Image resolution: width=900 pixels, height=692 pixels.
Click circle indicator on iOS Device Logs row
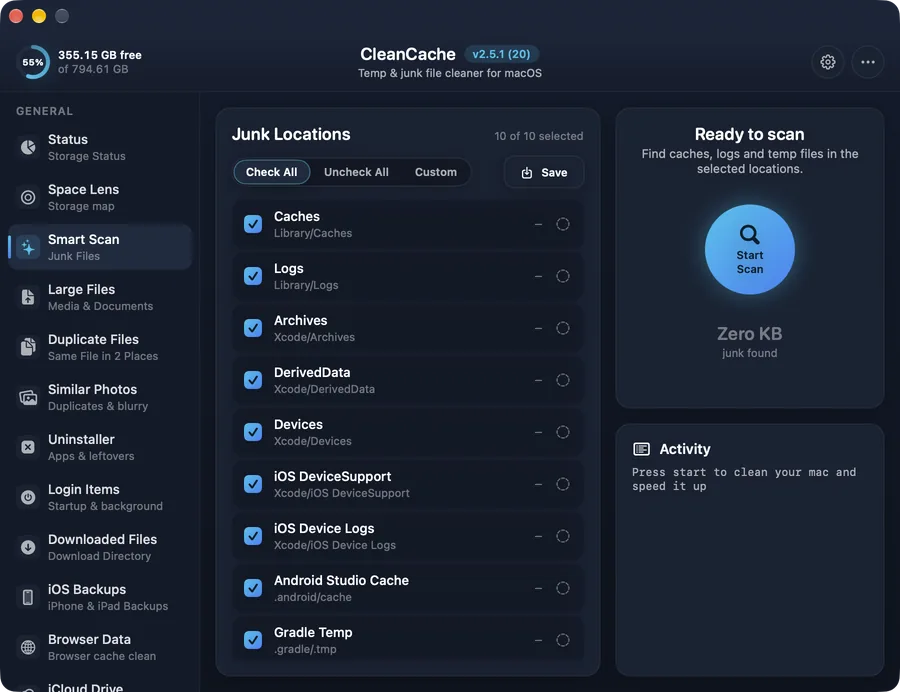pos(562,536)
